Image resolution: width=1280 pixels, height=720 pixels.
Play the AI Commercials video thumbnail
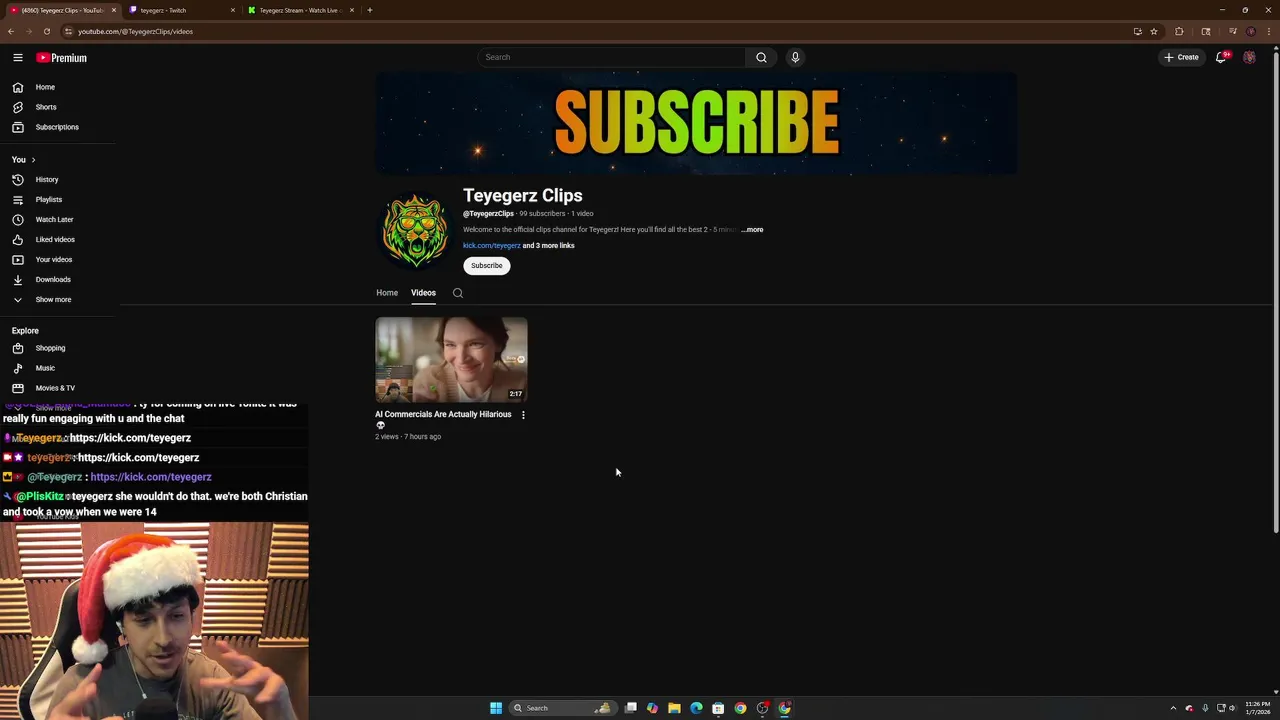point(451,360)
